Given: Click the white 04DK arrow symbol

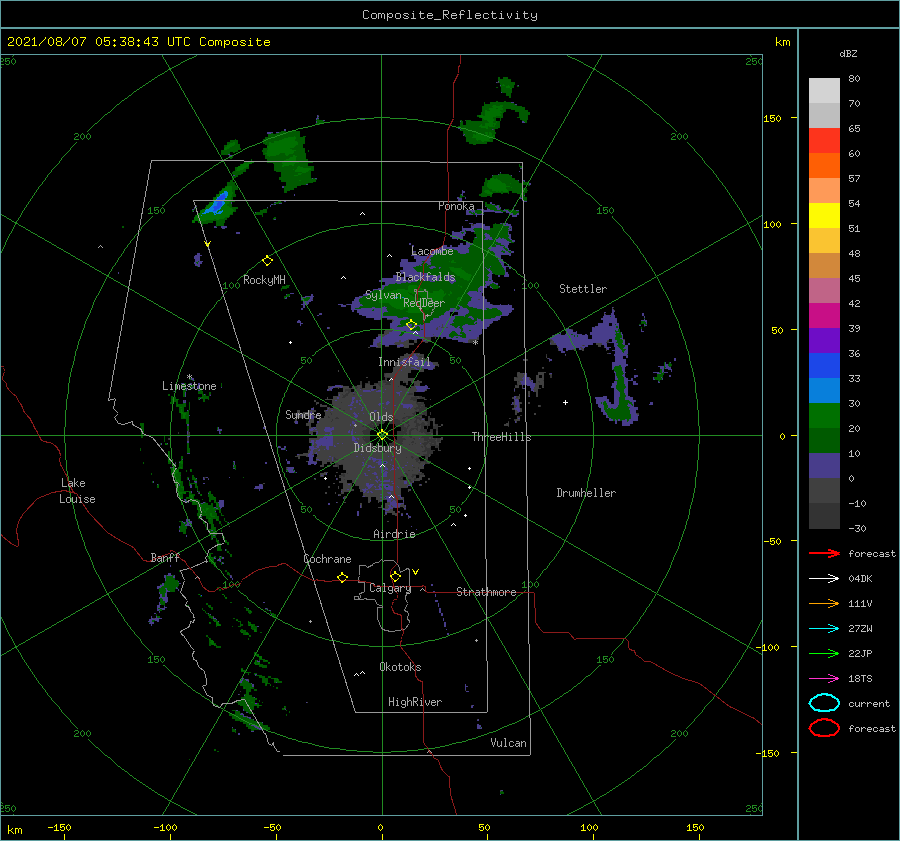Looking at the screenshot, I should [824, 578].
